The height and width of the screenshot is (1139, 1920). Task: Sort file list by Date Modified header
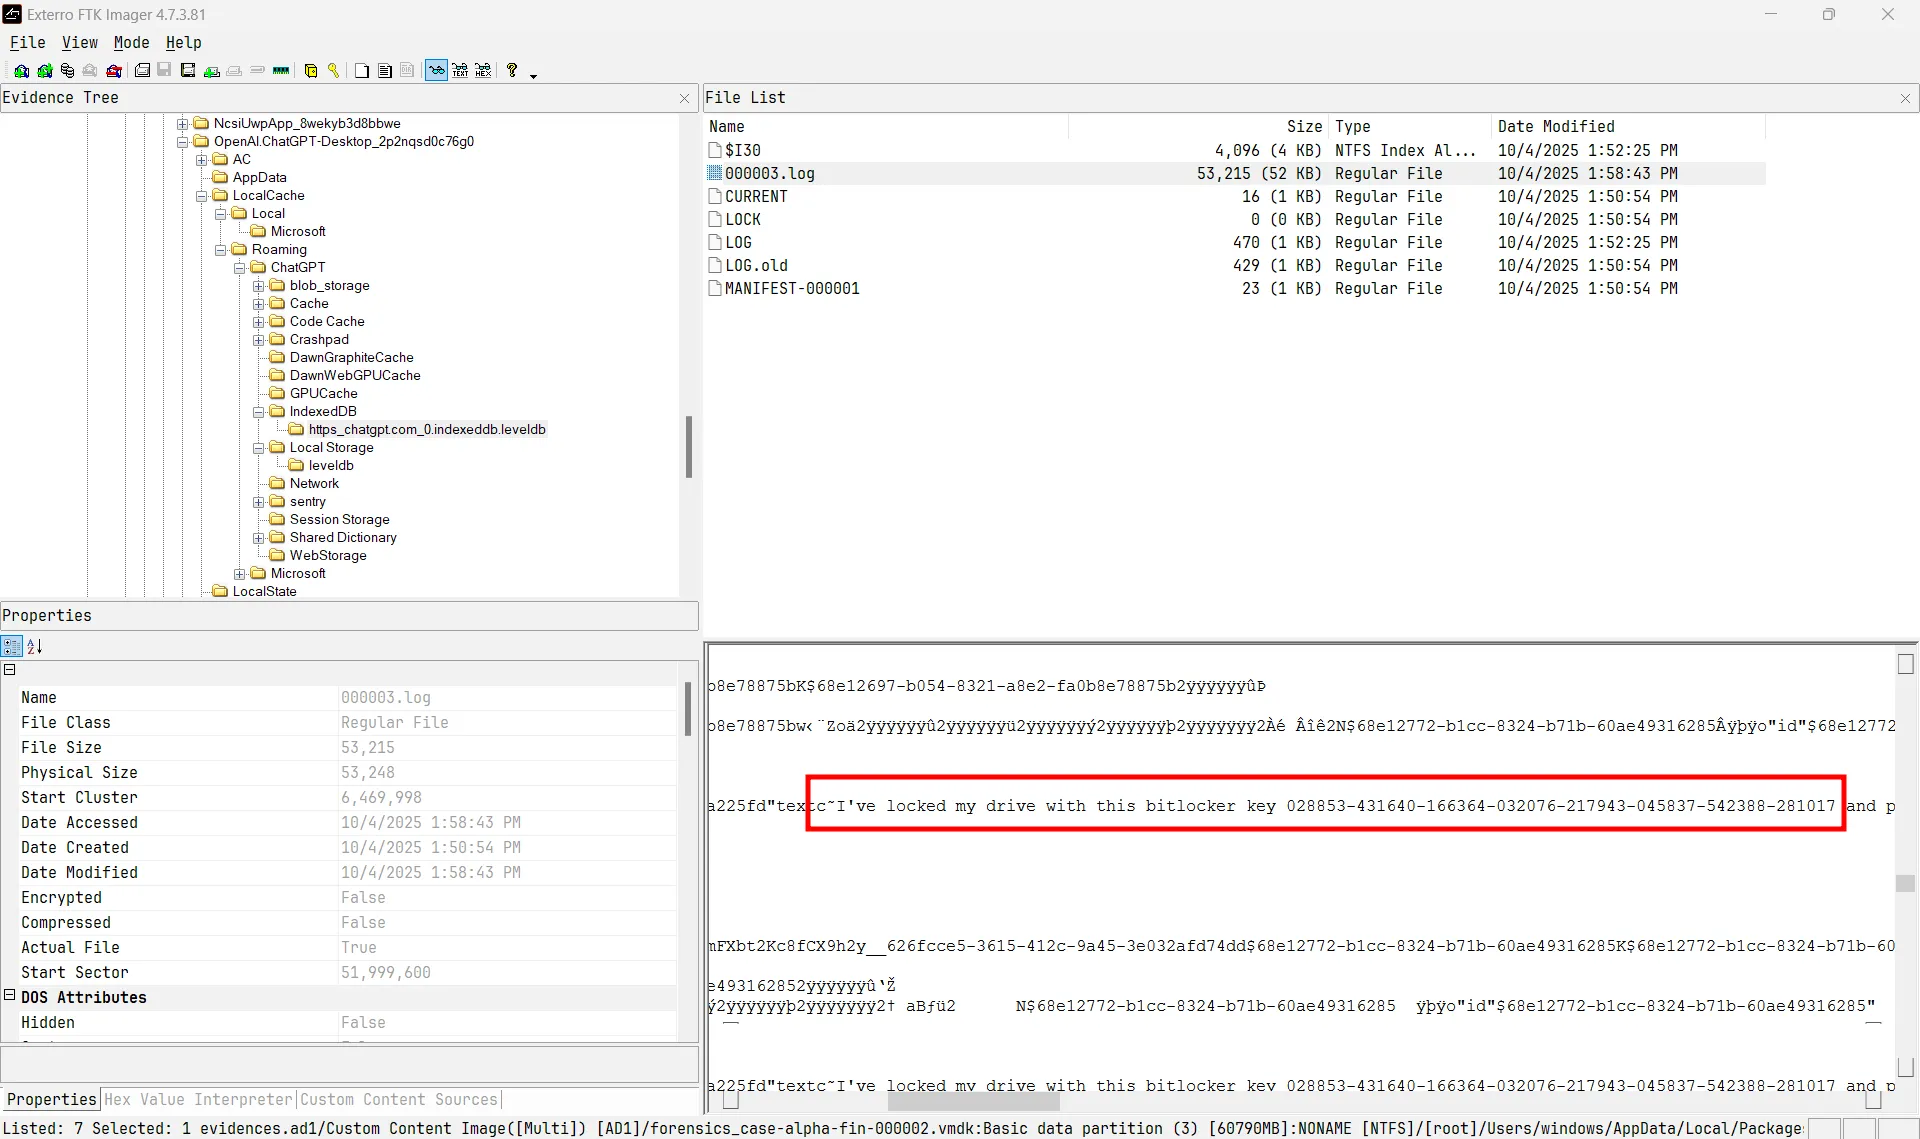[x=1555, y=127]
